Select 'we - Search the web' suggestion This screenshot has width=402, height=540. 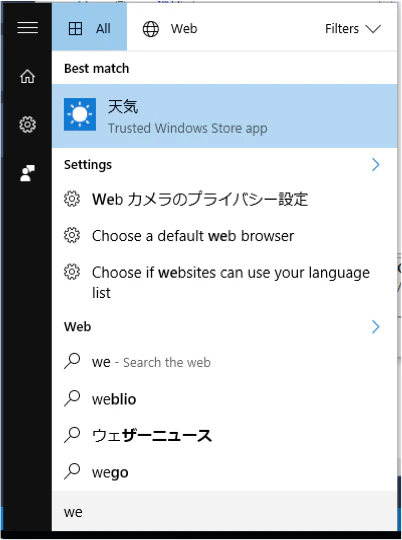pos(225,362)
